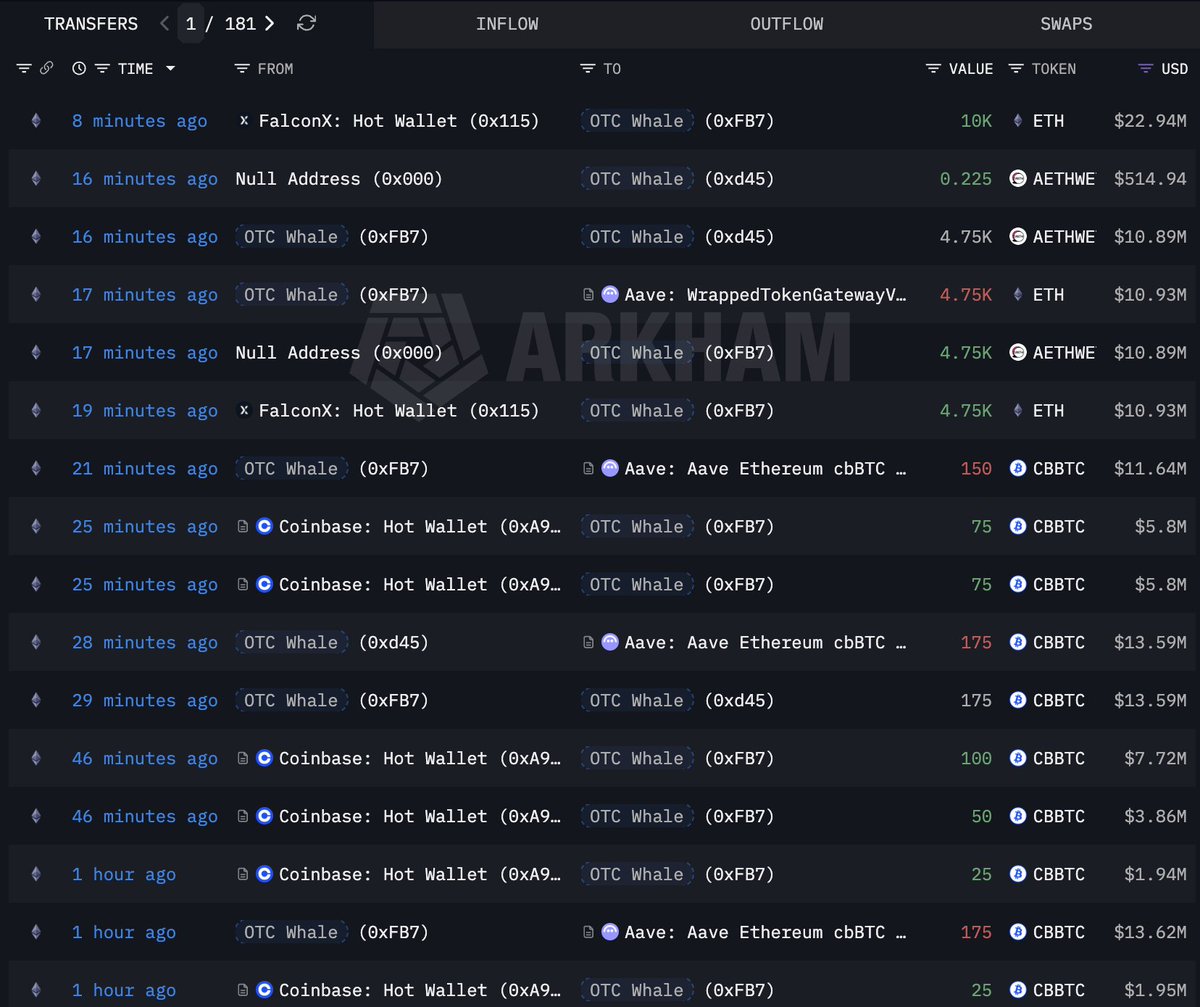Click the USD column header label
The width and height of the screenshot is (1200, 1007).
(x=1175, y=69)
